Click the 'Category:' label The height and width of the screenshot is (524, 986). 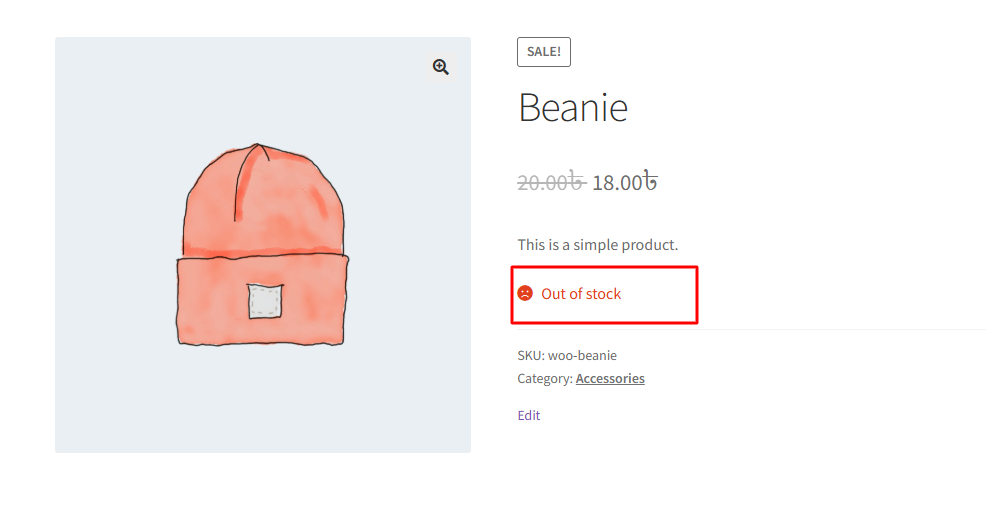click(545, 378)
